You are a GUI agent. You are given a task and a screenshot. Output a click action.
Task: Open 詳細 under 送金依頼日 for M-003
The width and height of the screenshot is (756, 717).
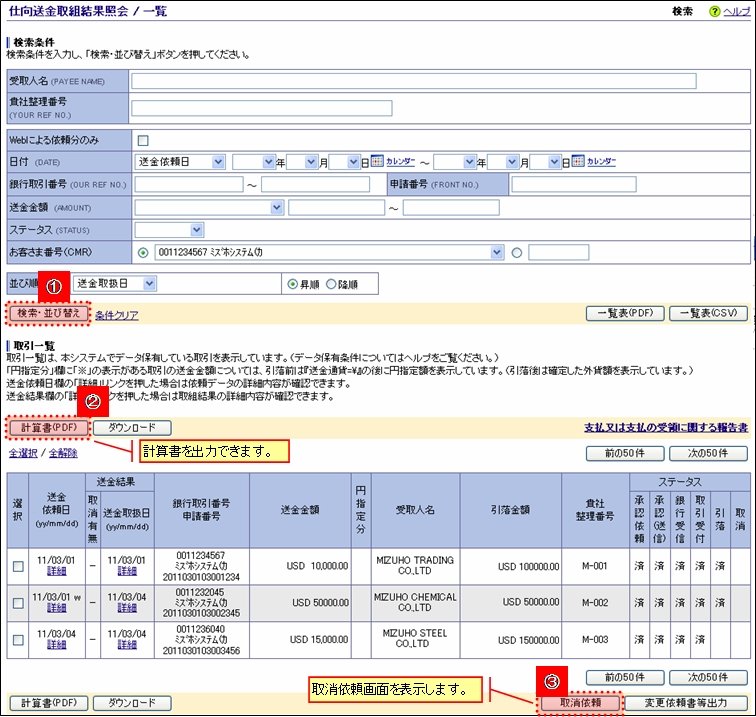56,645
